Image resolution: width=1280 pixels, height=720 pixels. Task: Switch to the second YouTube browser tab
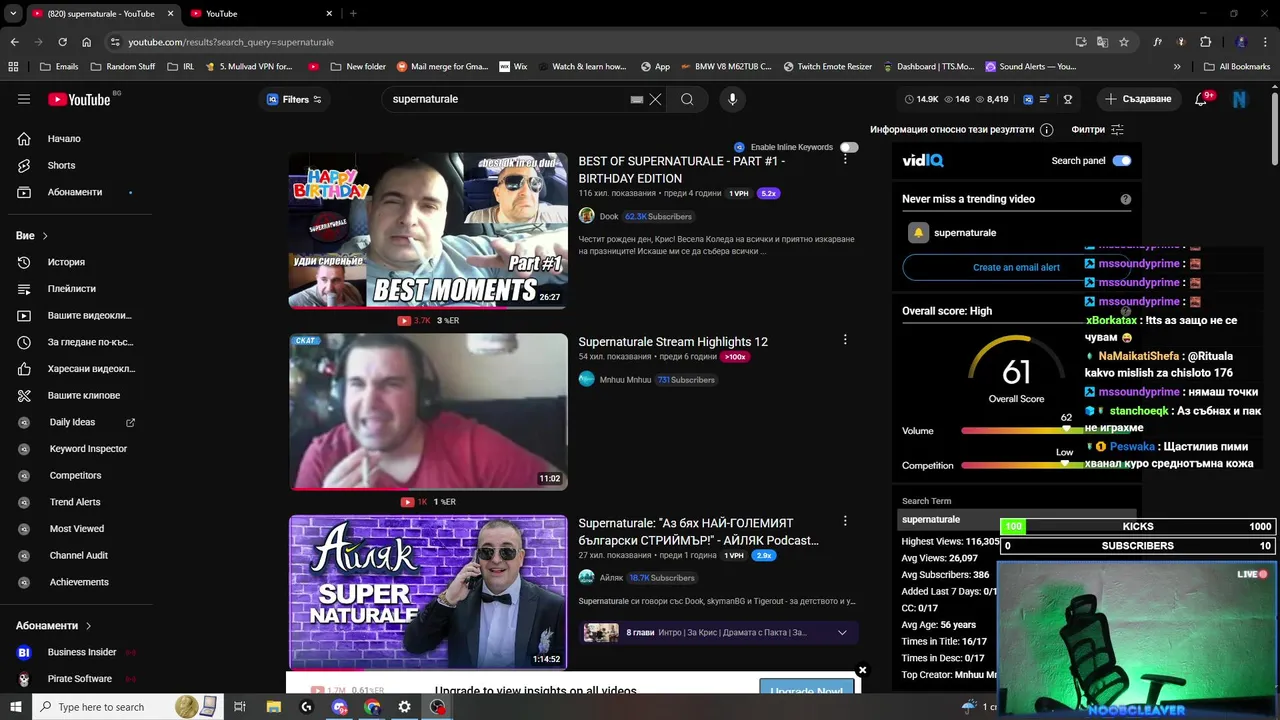tap(260, 14)
